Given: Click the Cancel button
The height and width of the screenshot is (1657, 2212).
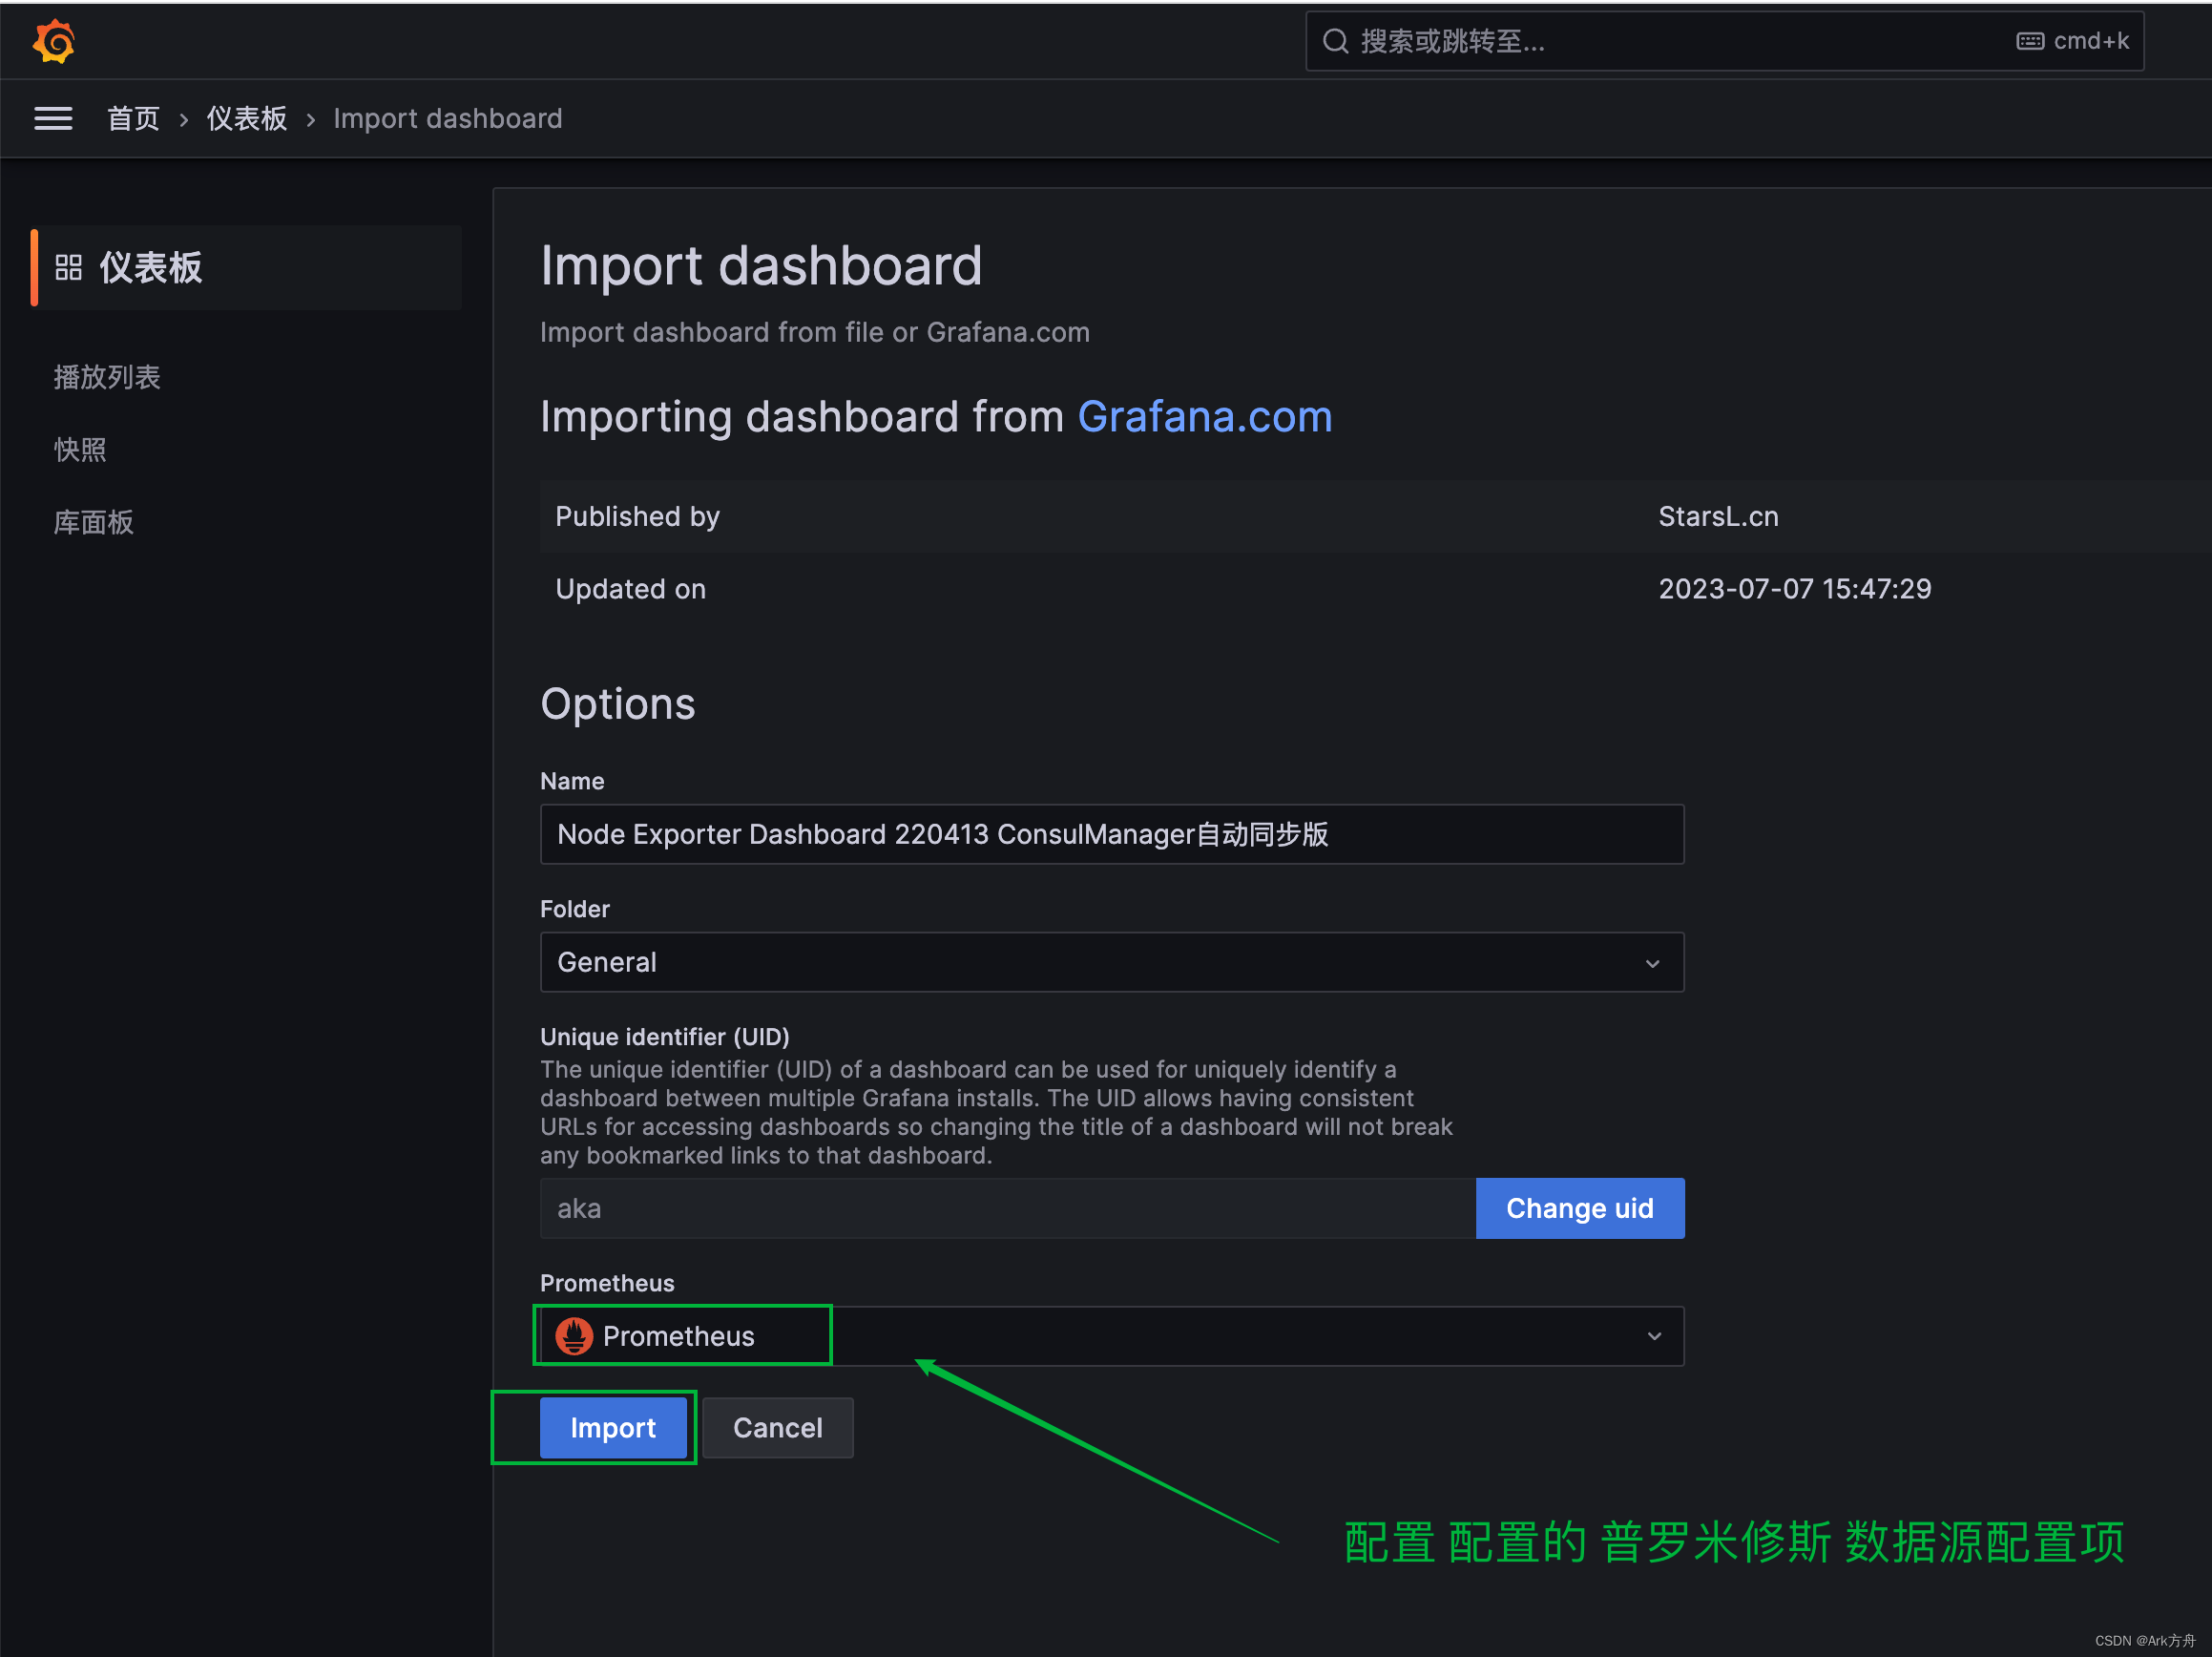Looking at the screenshot, I should click(778, 1427).
